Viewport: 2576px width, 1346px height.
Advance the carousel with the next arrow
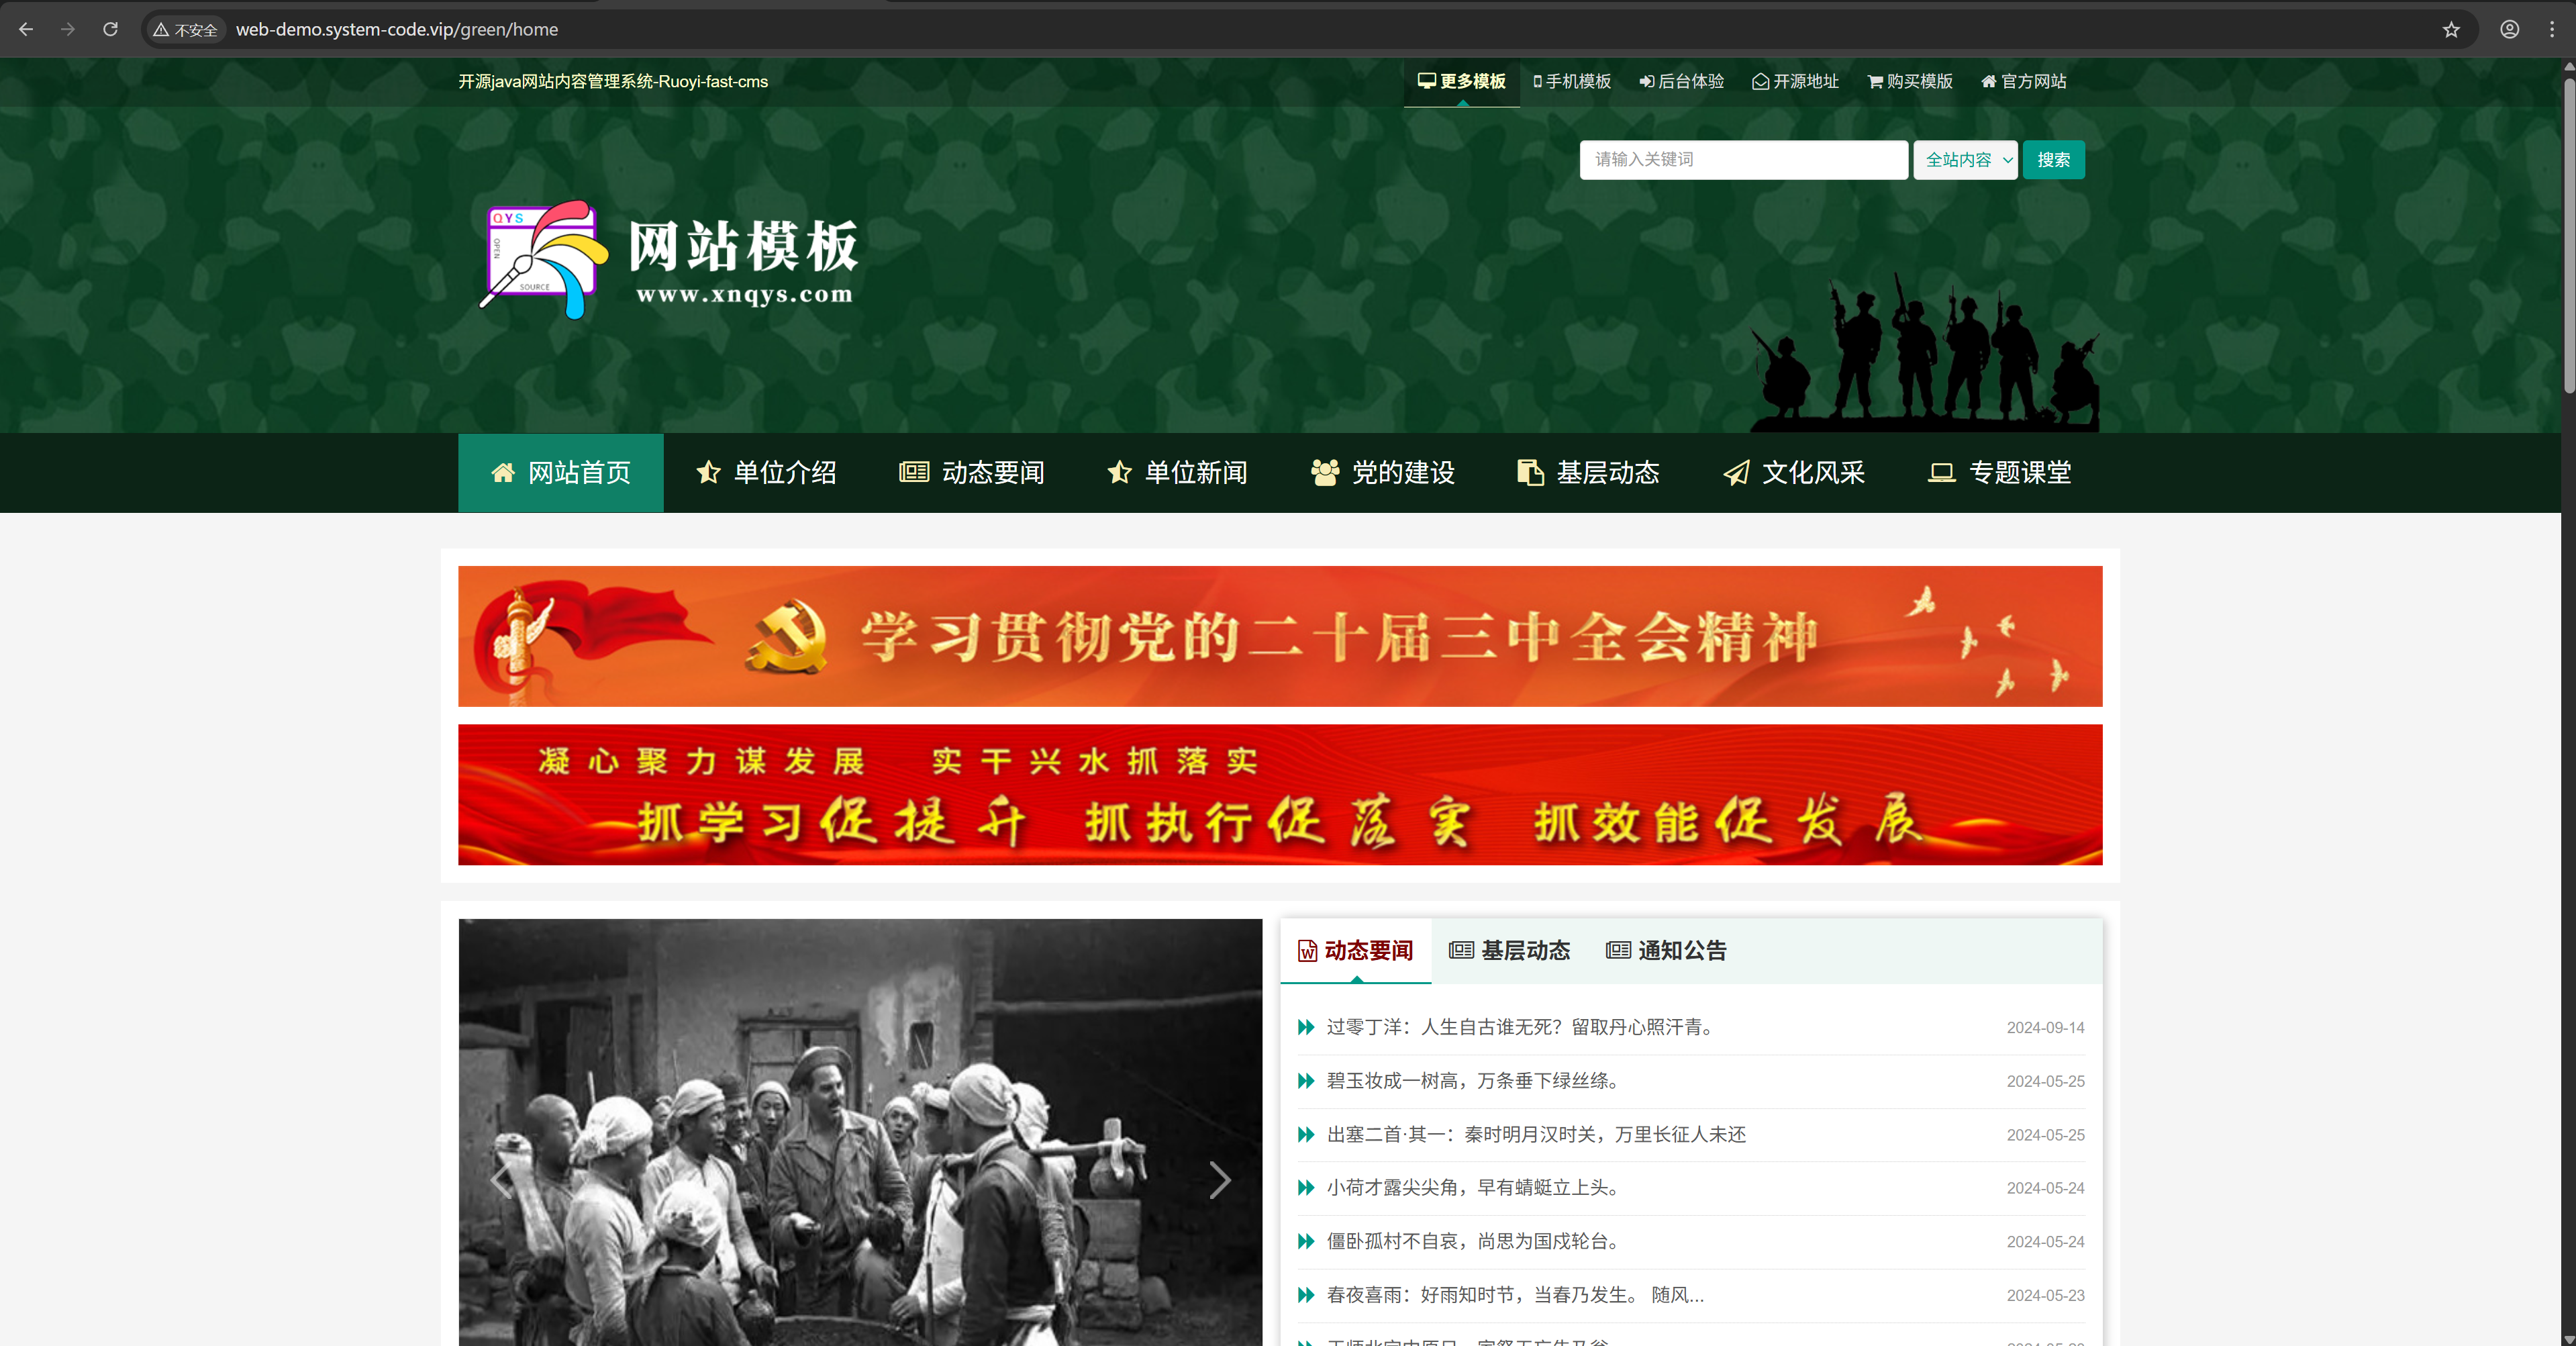coord(1219,1180)
